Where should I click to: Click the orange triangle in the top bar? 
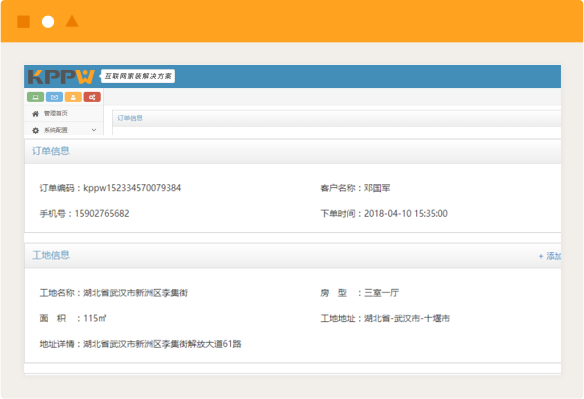pyautogui.click(x=72, y=21)
